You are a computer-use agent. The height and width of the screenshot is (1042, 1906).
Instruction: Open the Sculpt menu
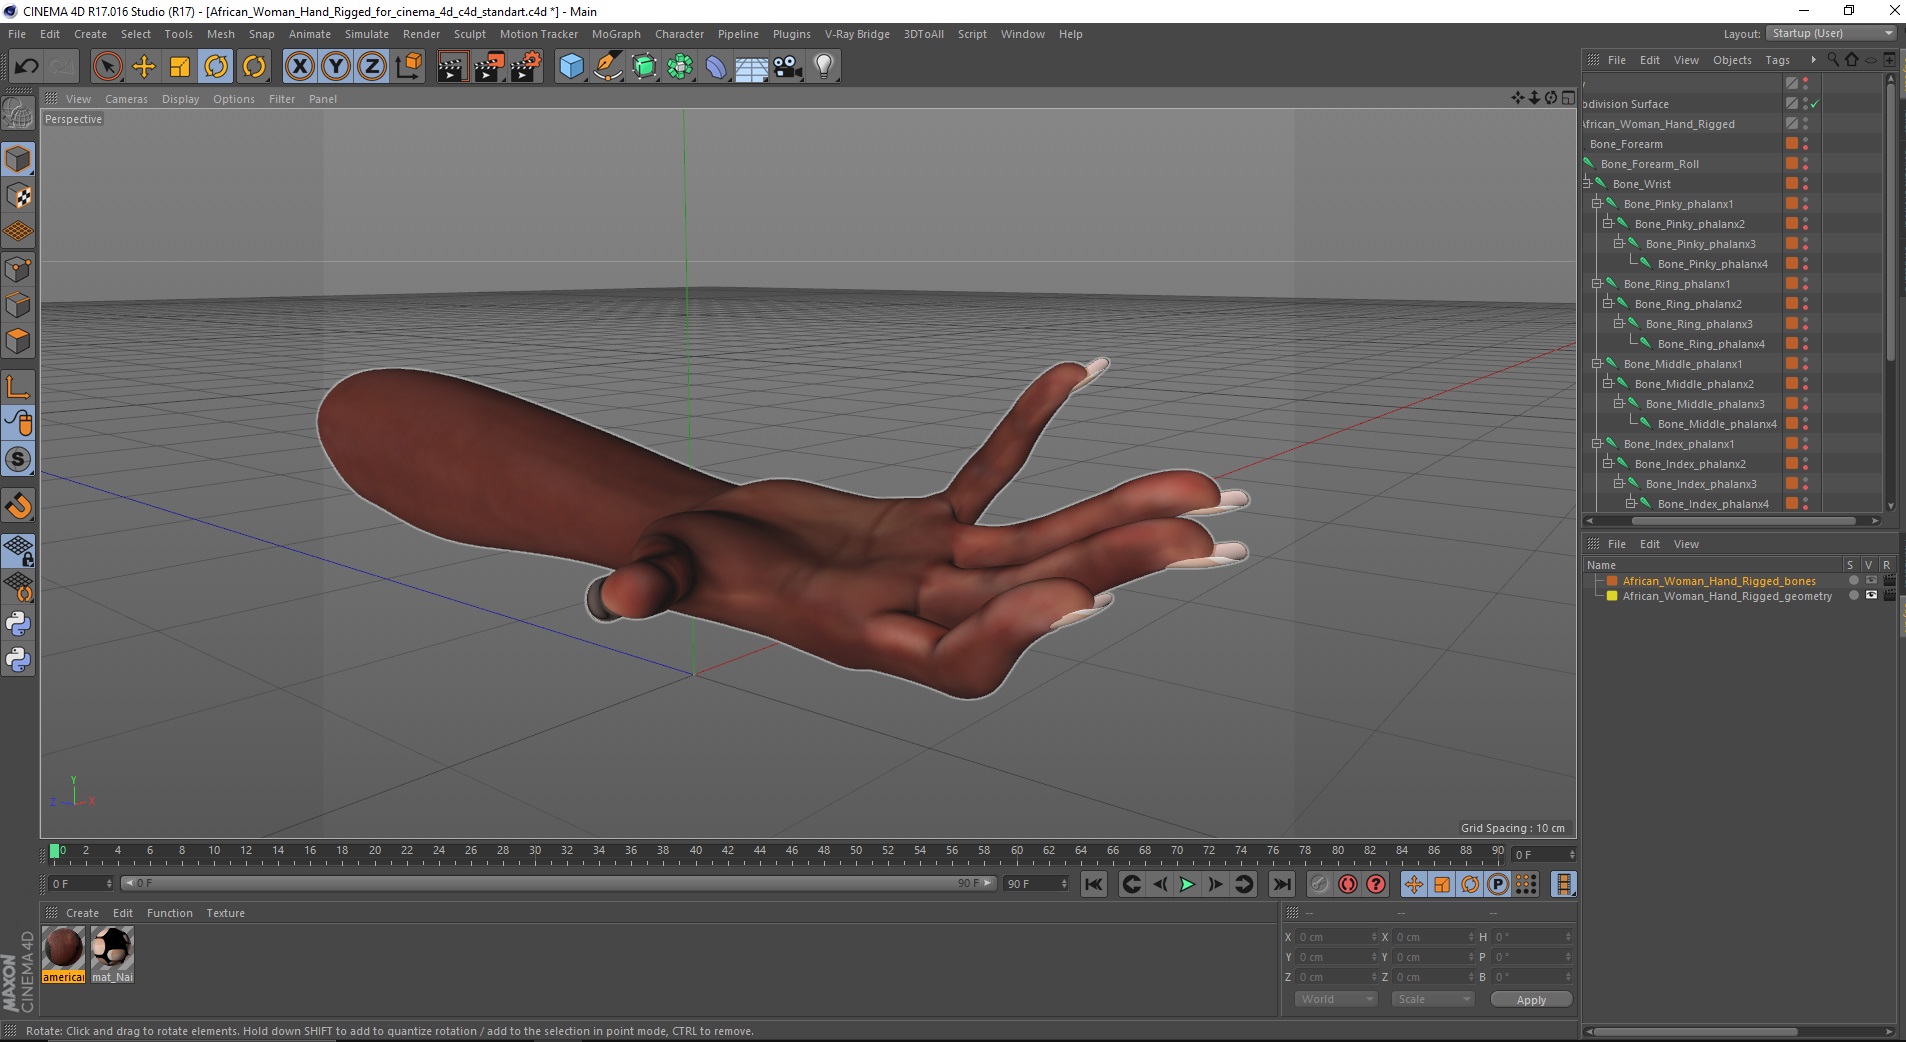469,34
